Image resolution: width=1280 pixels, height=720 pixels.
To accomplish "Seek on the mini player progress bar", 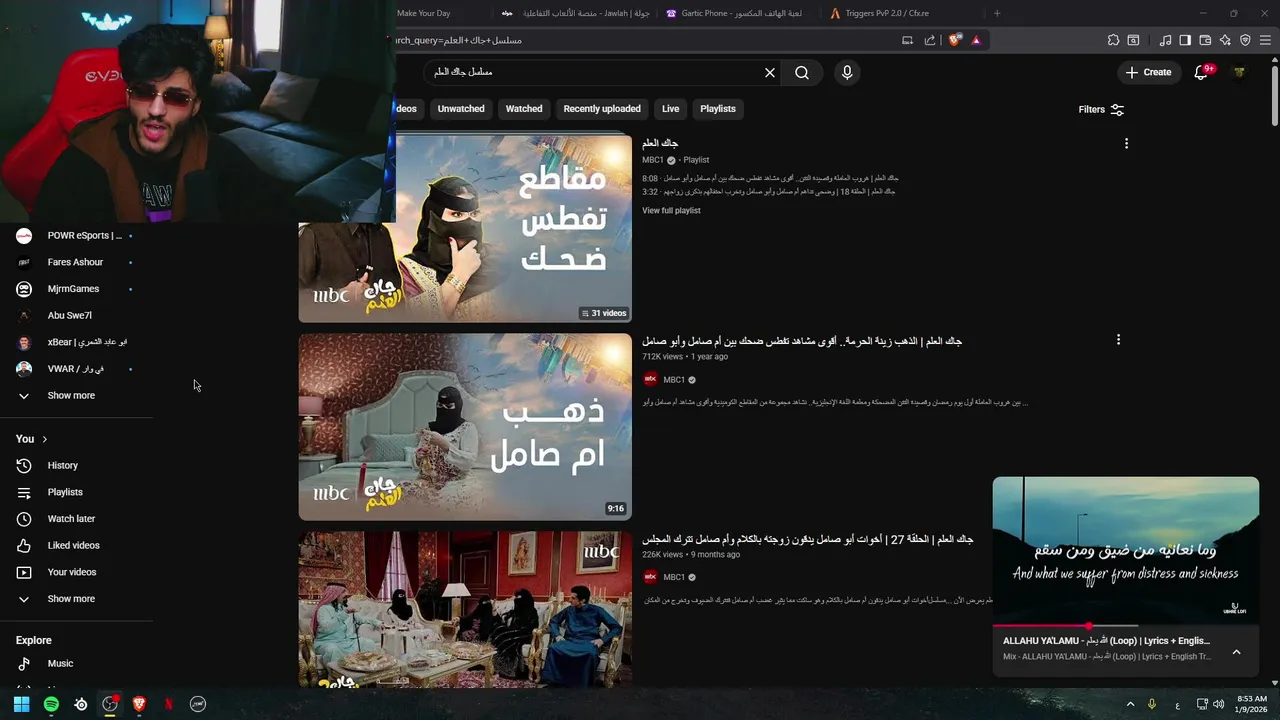I will [x=1126, y=626].
